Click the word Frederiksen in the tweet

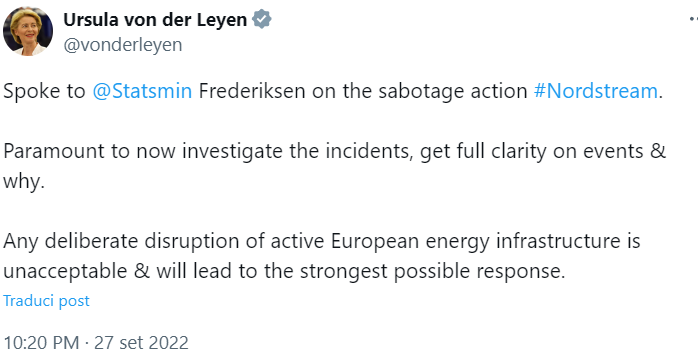(252, 91)
